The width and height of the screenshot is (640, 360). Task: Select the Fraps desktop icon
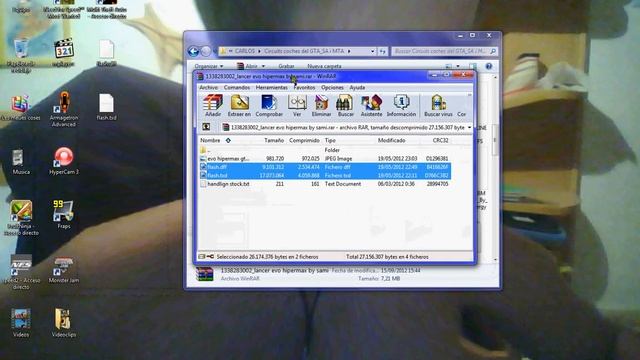click(64, 214)
